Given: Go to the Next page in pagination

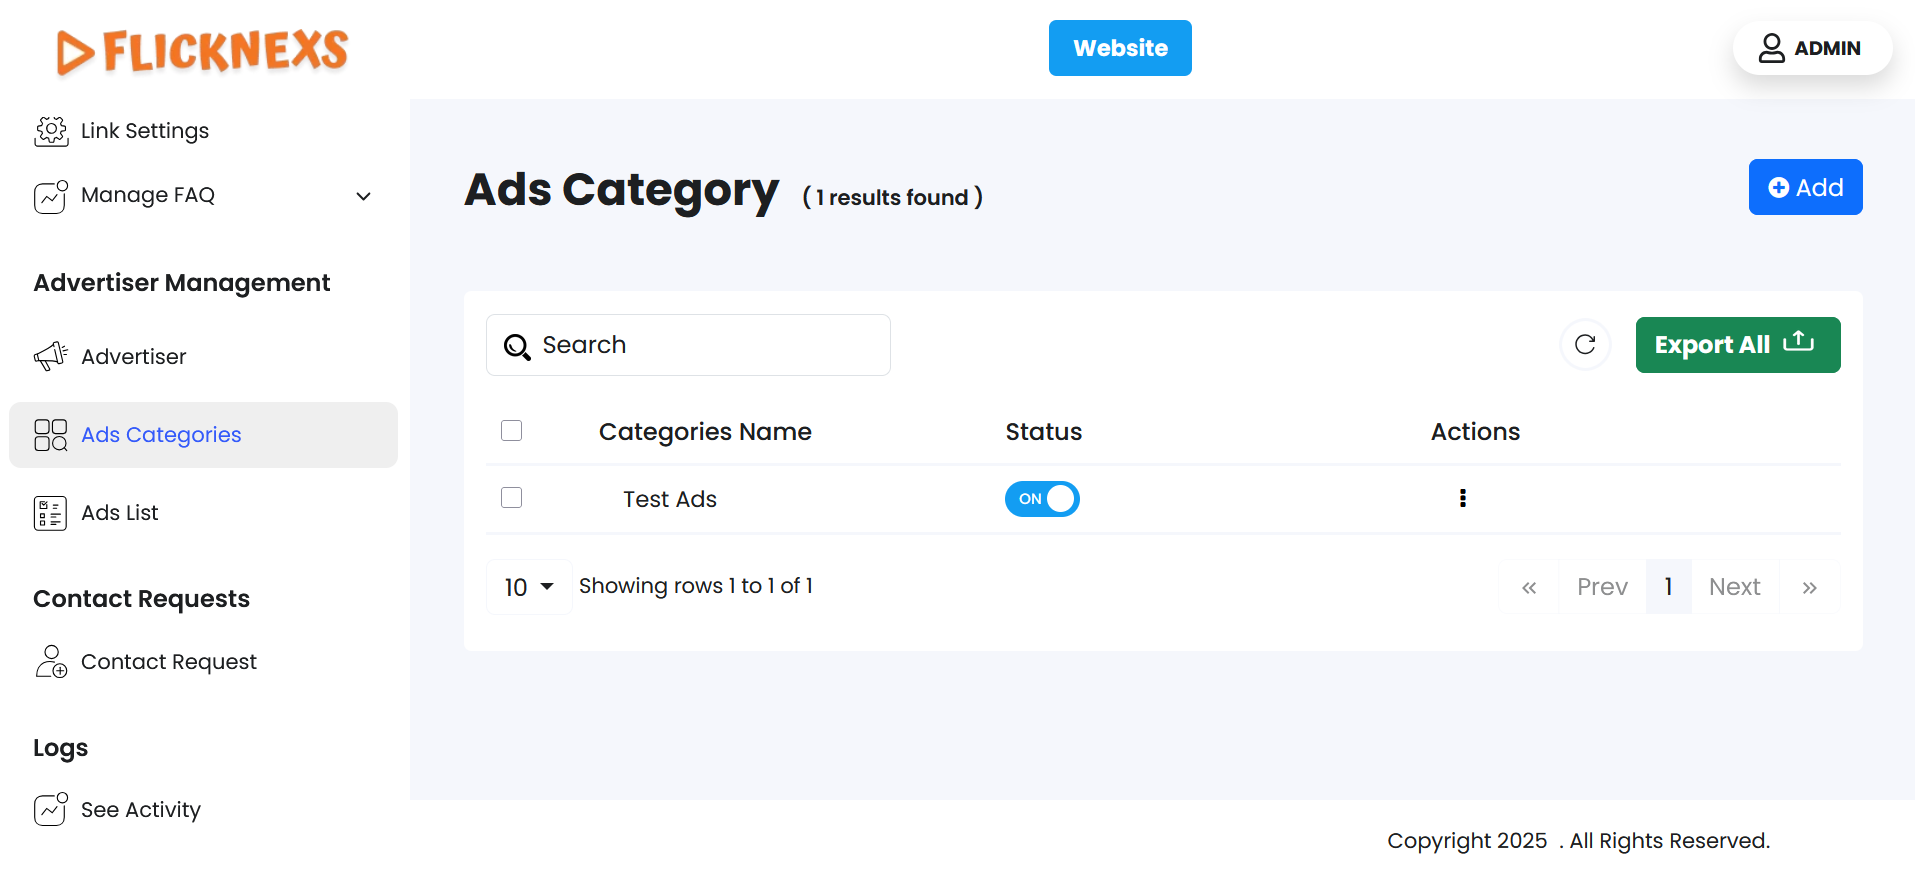Looking at the screenshot, I should (1734, 587).
